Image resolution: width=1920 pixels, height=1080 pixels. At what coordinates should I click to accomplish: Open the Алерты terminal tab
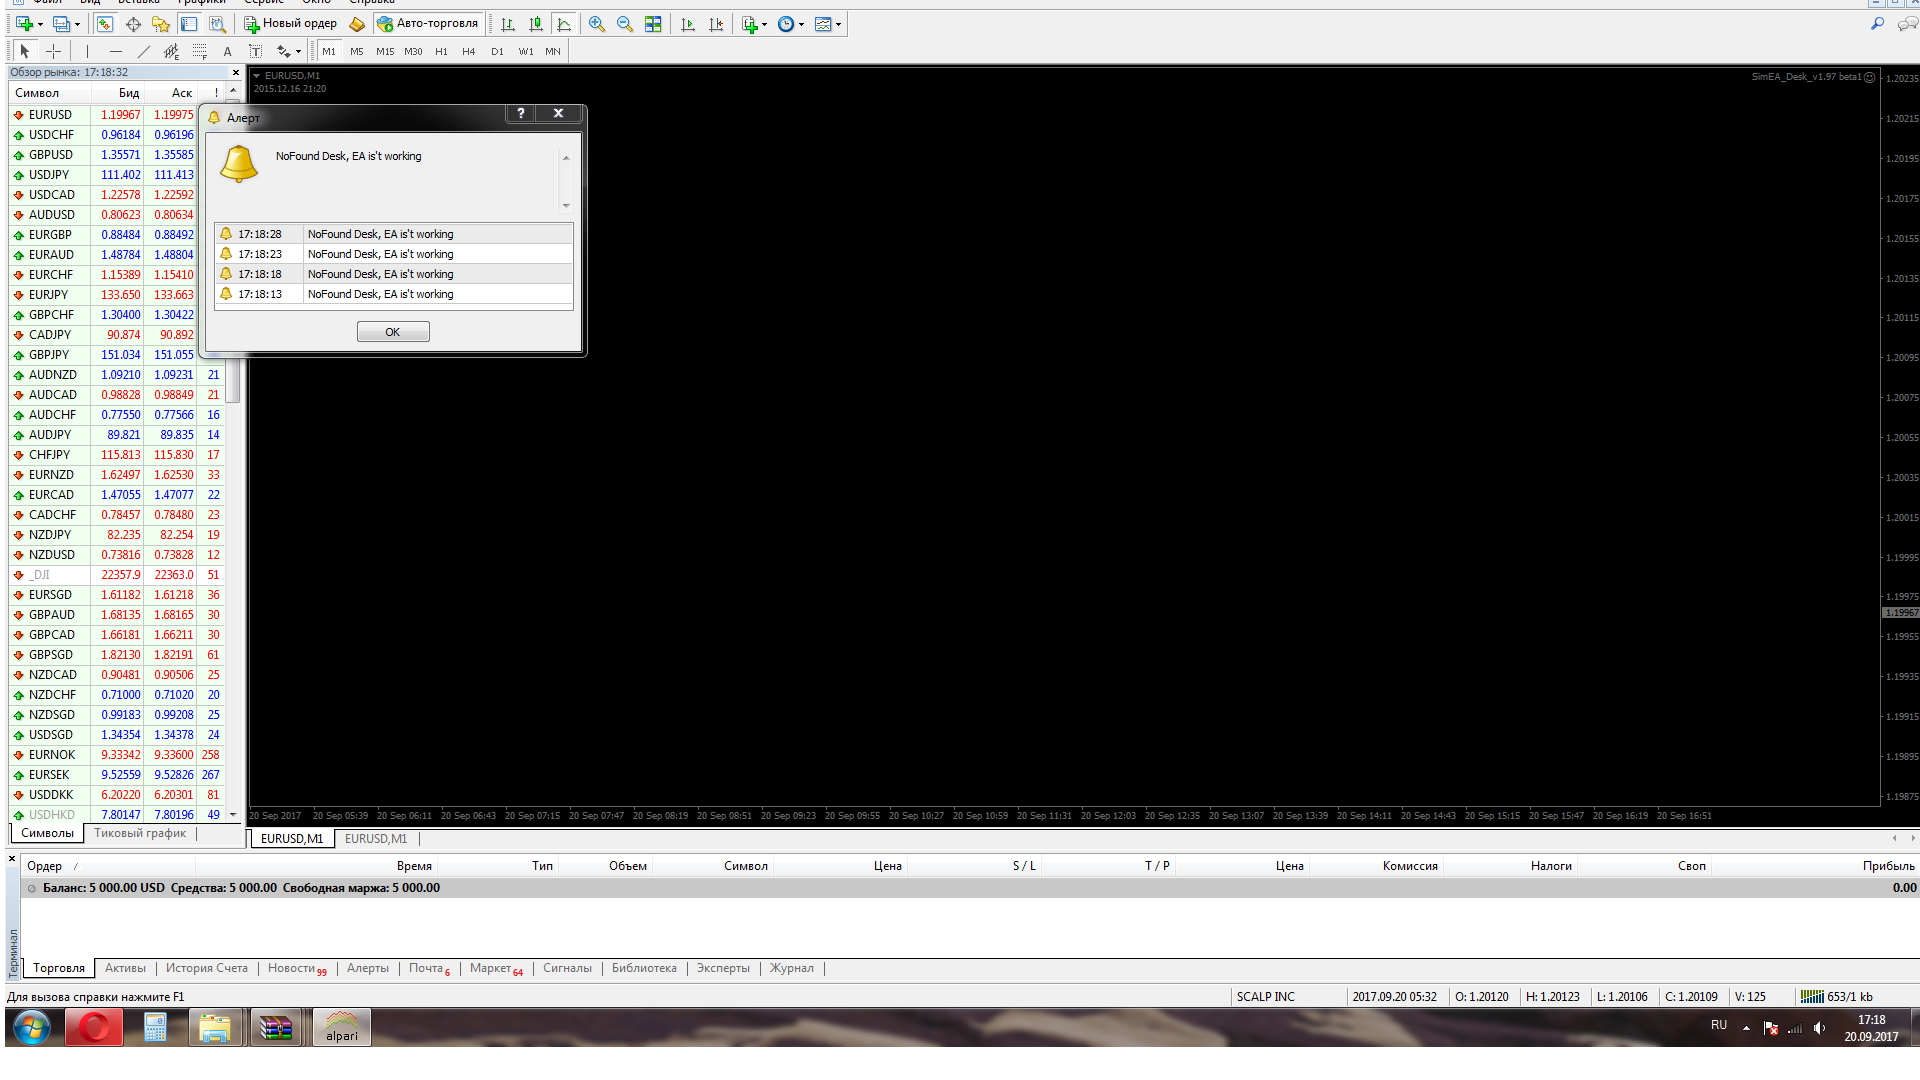[368, 968]
